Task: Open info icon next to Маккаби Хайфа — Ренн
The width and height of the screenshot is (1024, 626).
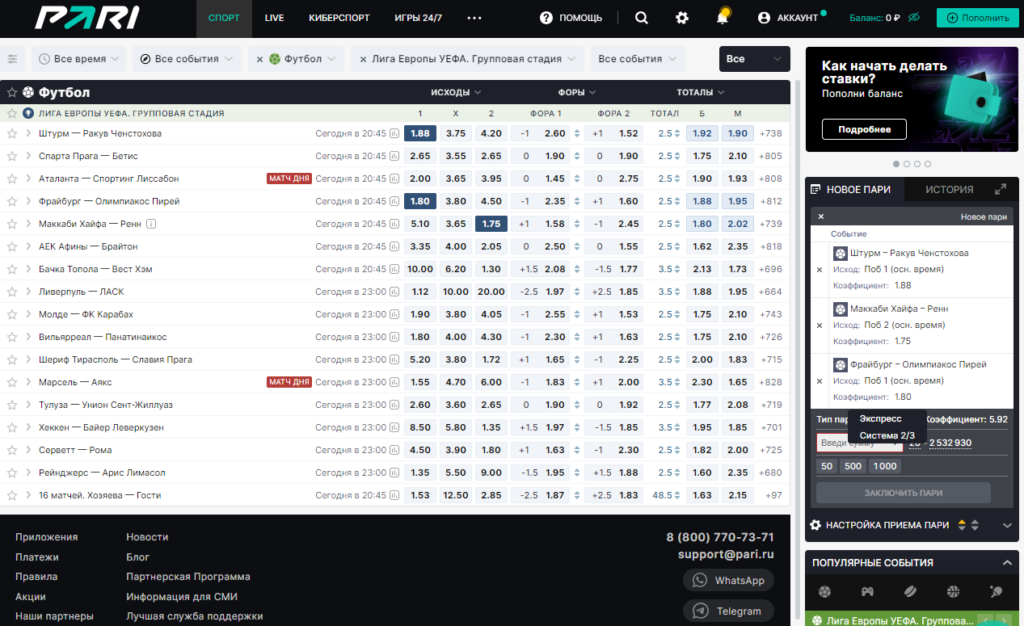Action: (151, 224)
